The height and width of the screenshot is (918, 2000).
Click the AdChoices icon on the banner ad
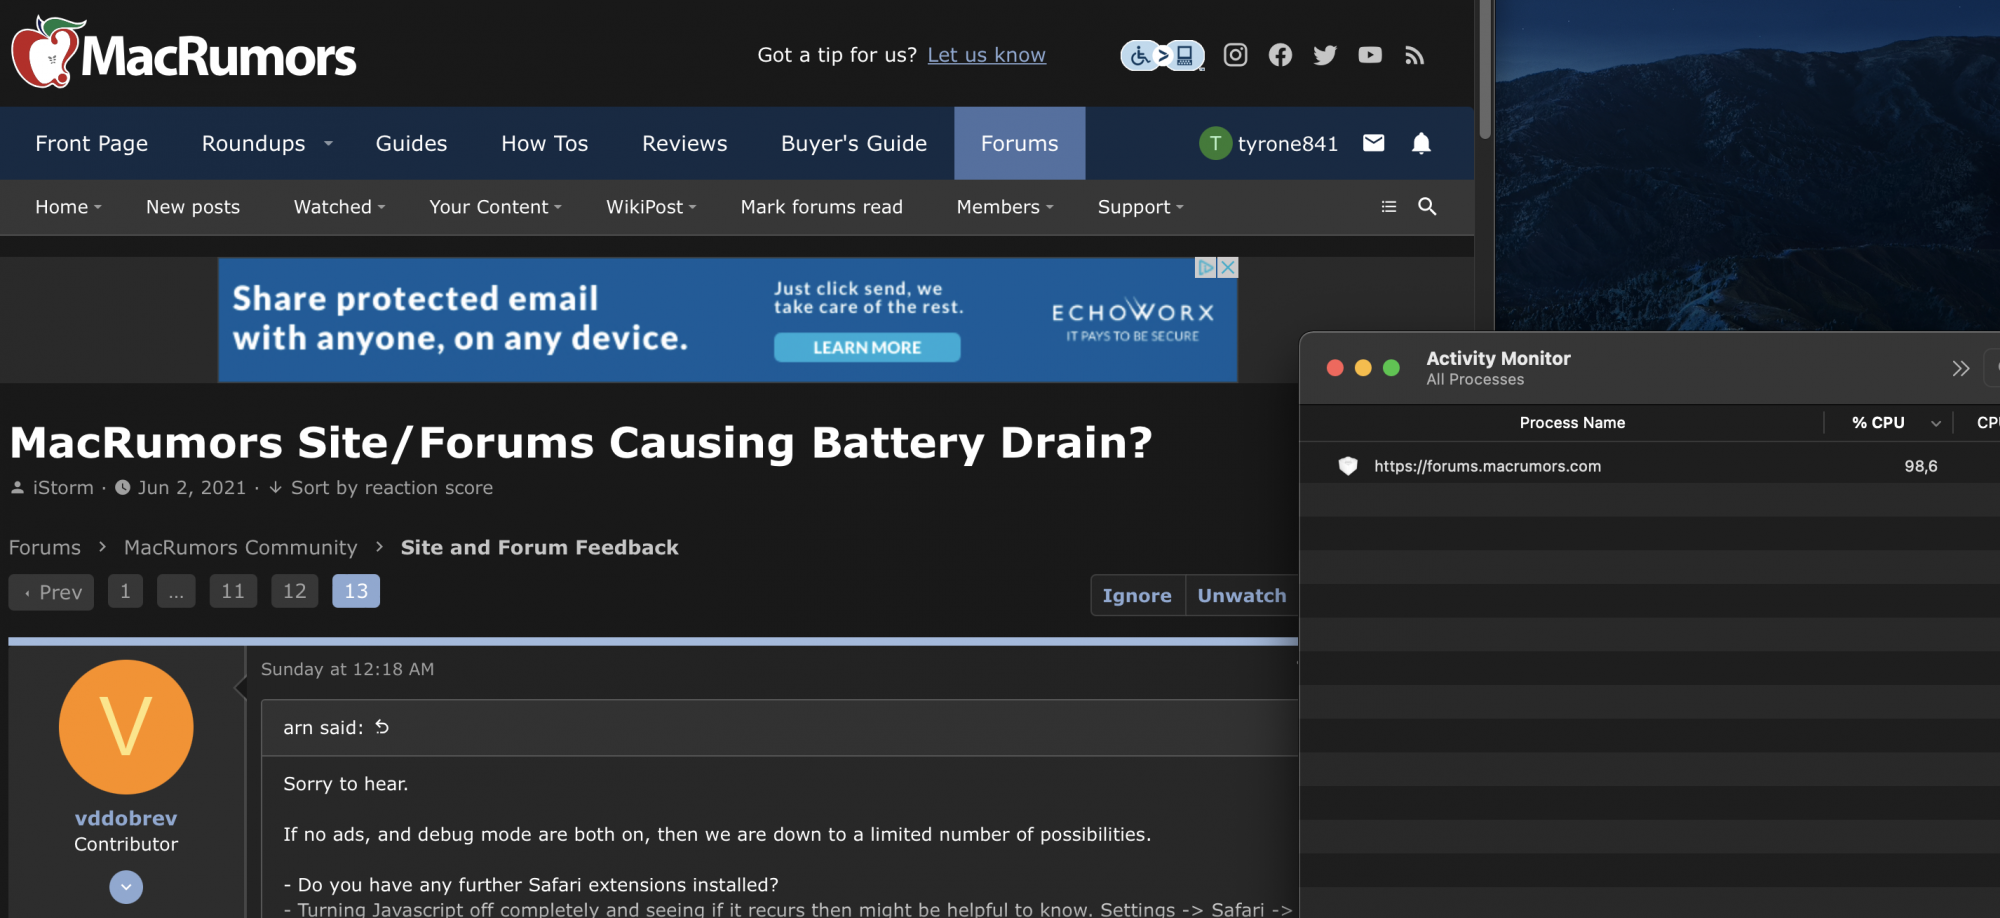(x=1206, y=267)
